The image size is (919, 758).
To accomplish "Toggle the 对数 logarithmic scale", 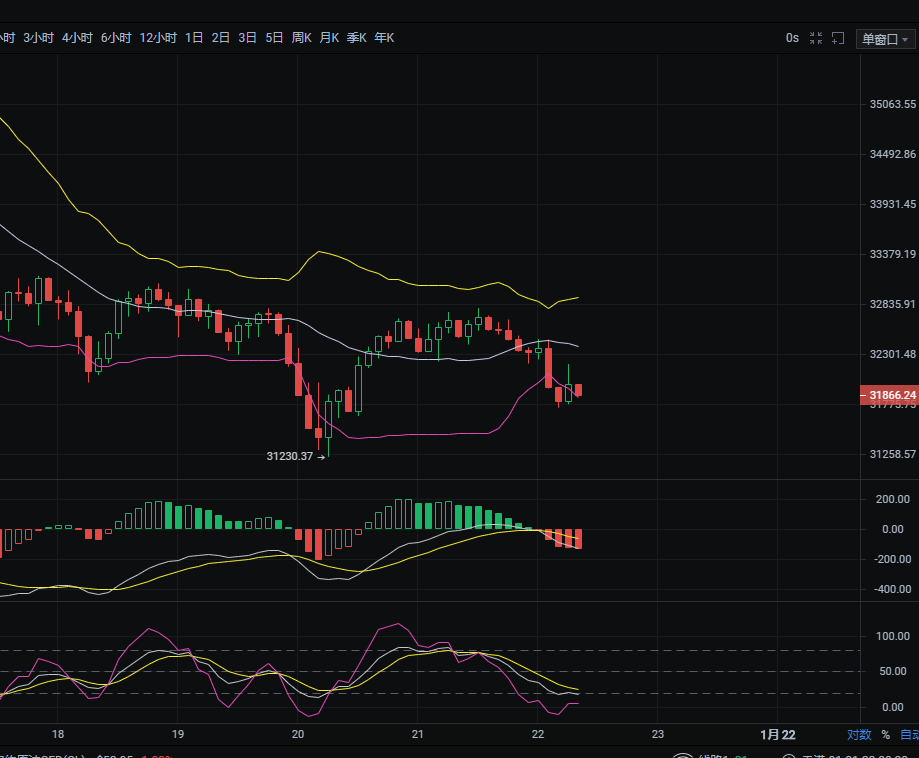I will coord(859,735).
